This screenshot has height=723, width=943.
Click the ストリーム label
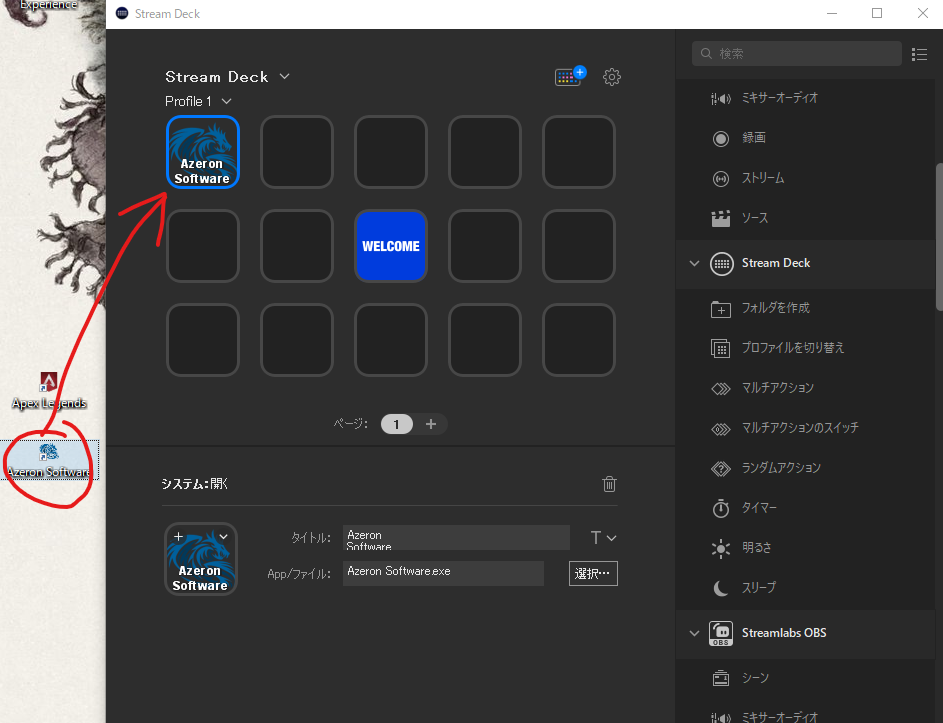coord(763,178)
